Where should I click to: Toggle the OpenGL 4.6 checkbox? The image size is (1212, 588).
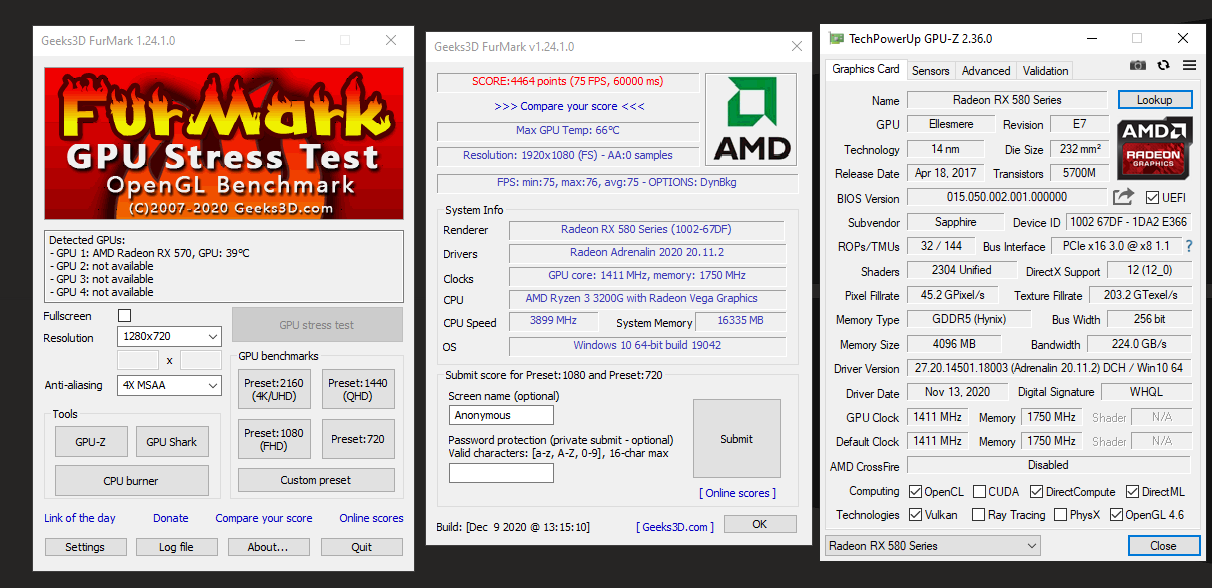pyautogui.click(x=1117, y=516)
